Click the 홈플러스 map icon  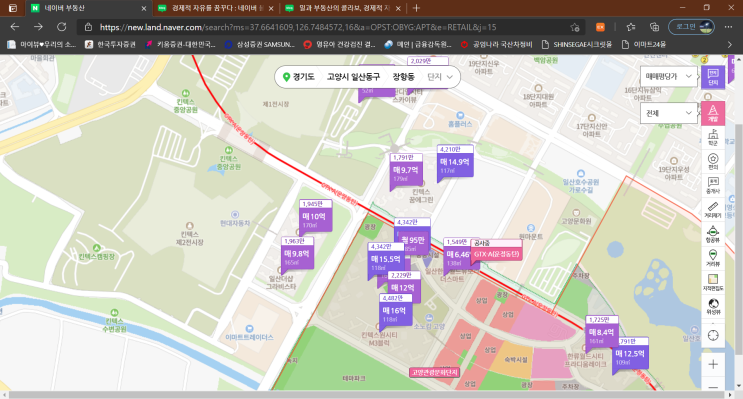[460, 115]
